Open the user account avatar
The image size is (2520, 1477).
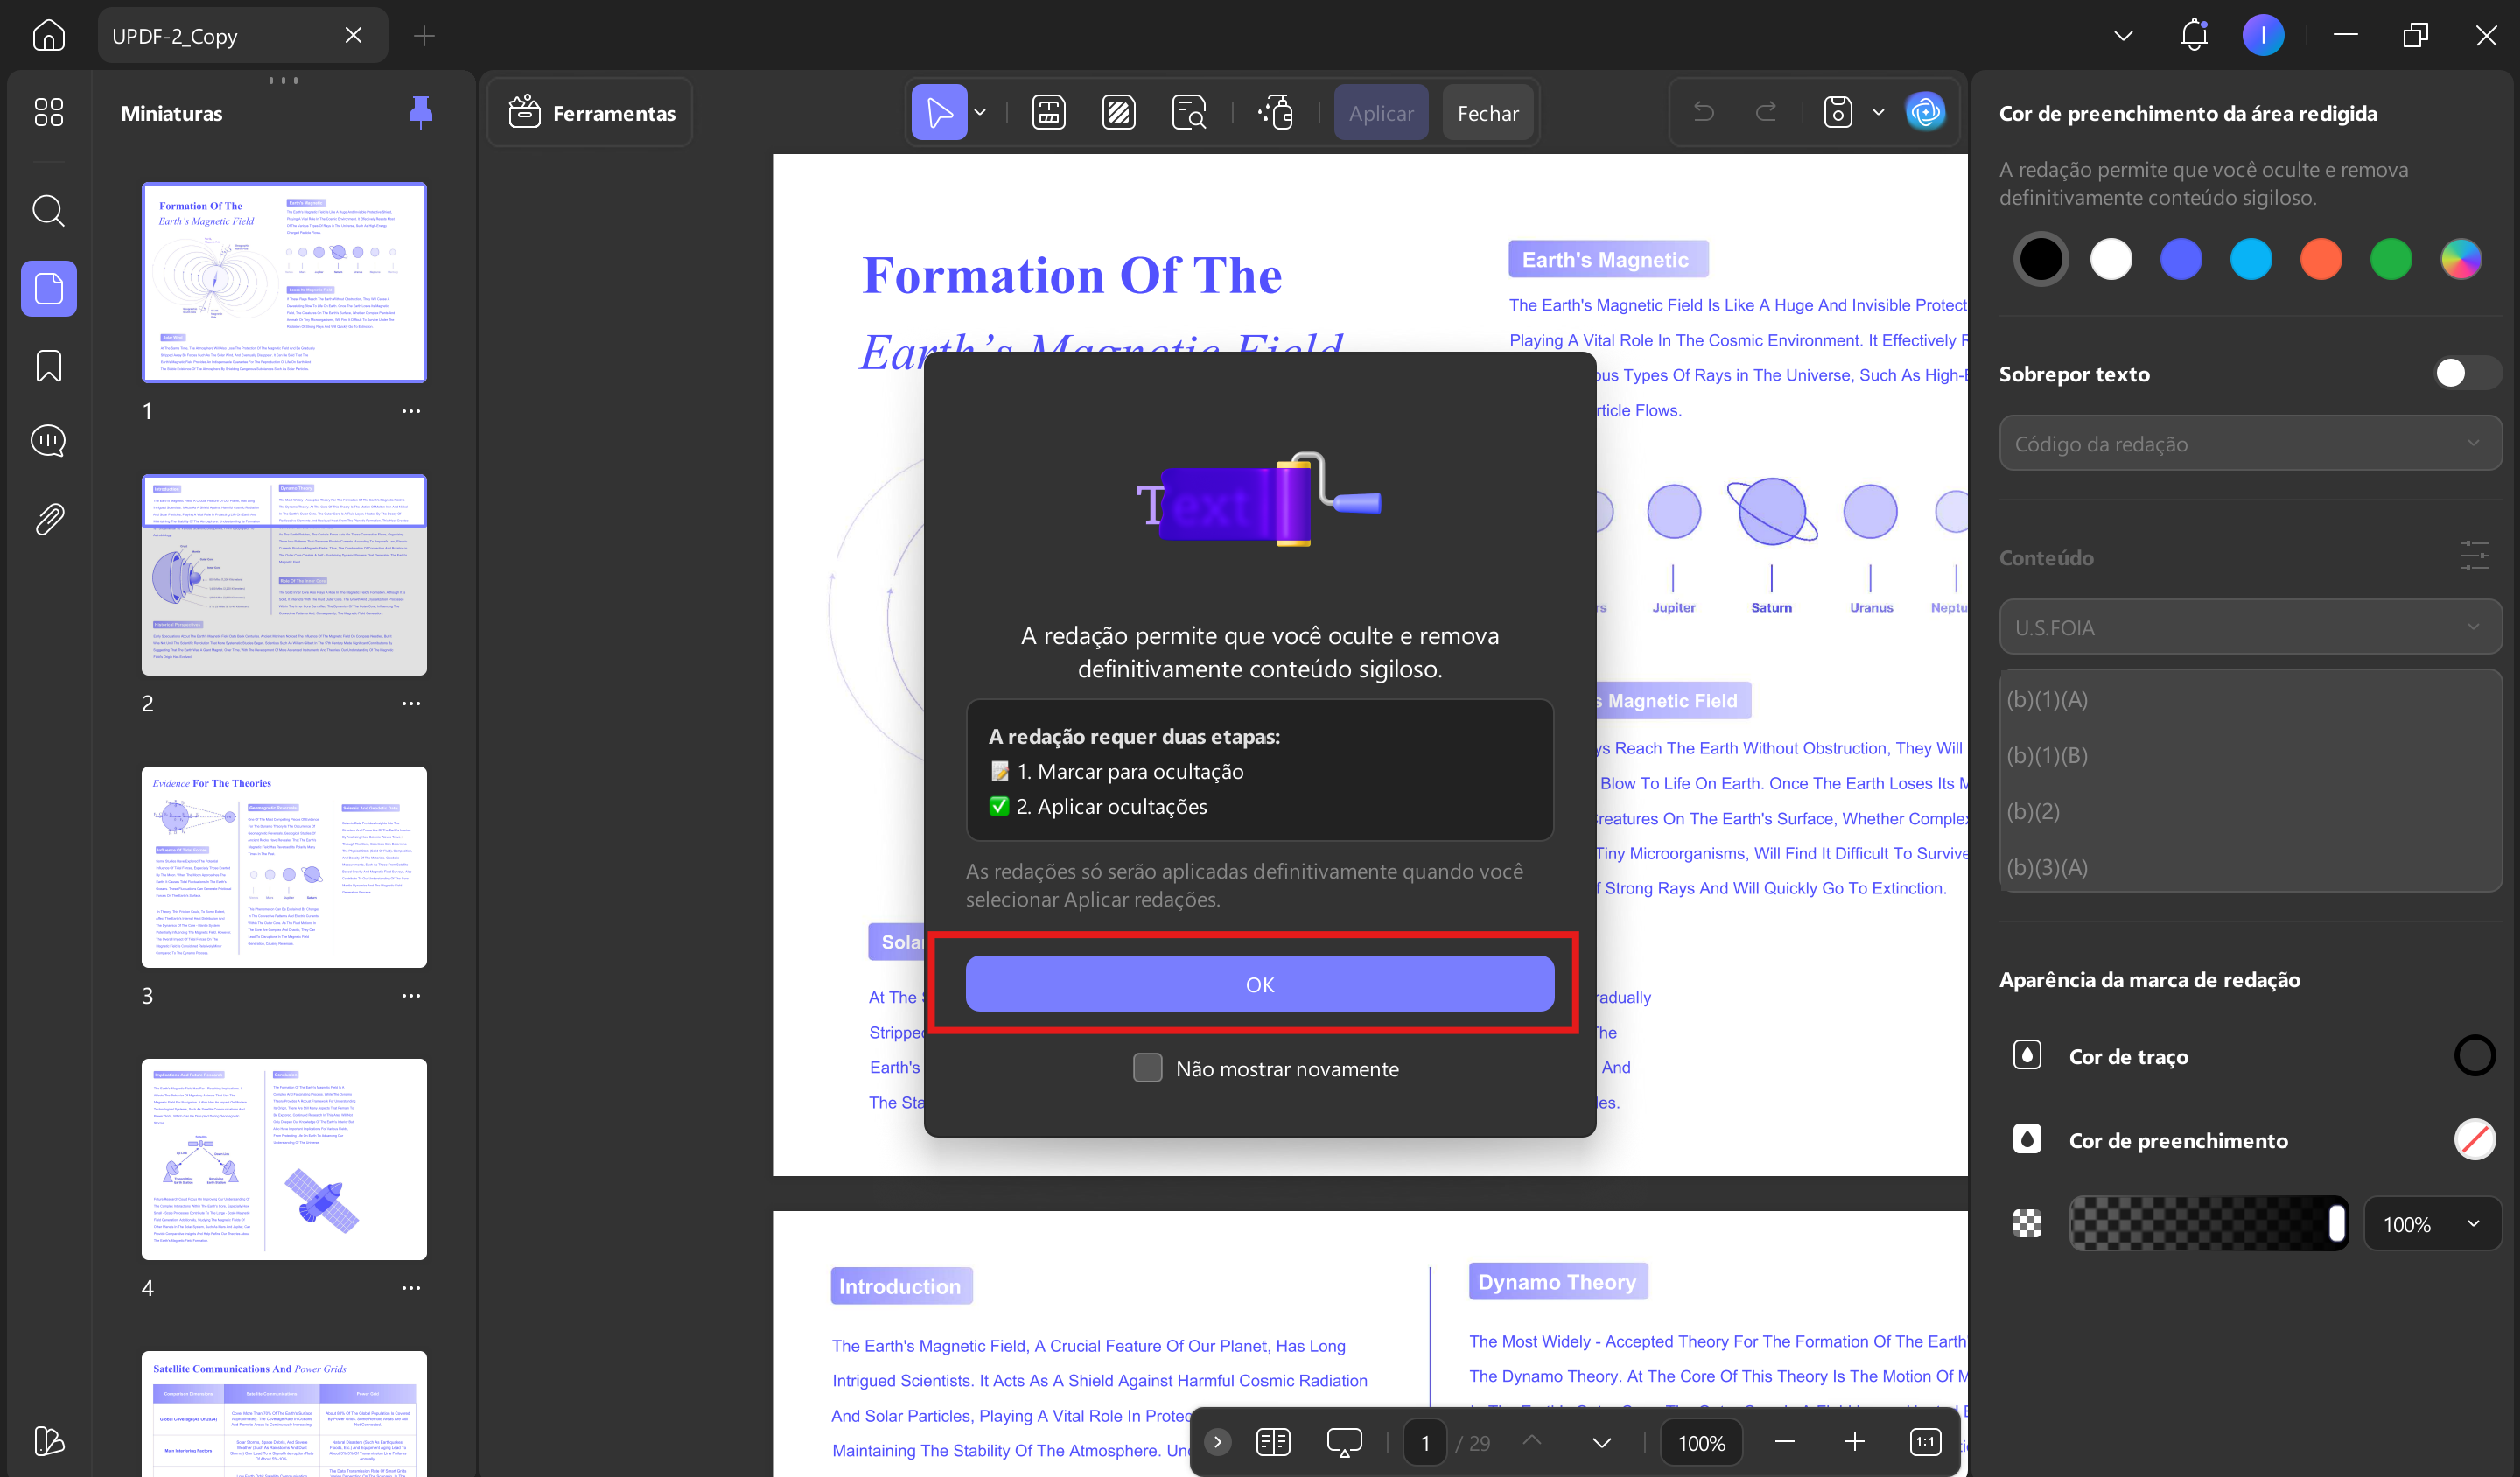pos(2263,35)
